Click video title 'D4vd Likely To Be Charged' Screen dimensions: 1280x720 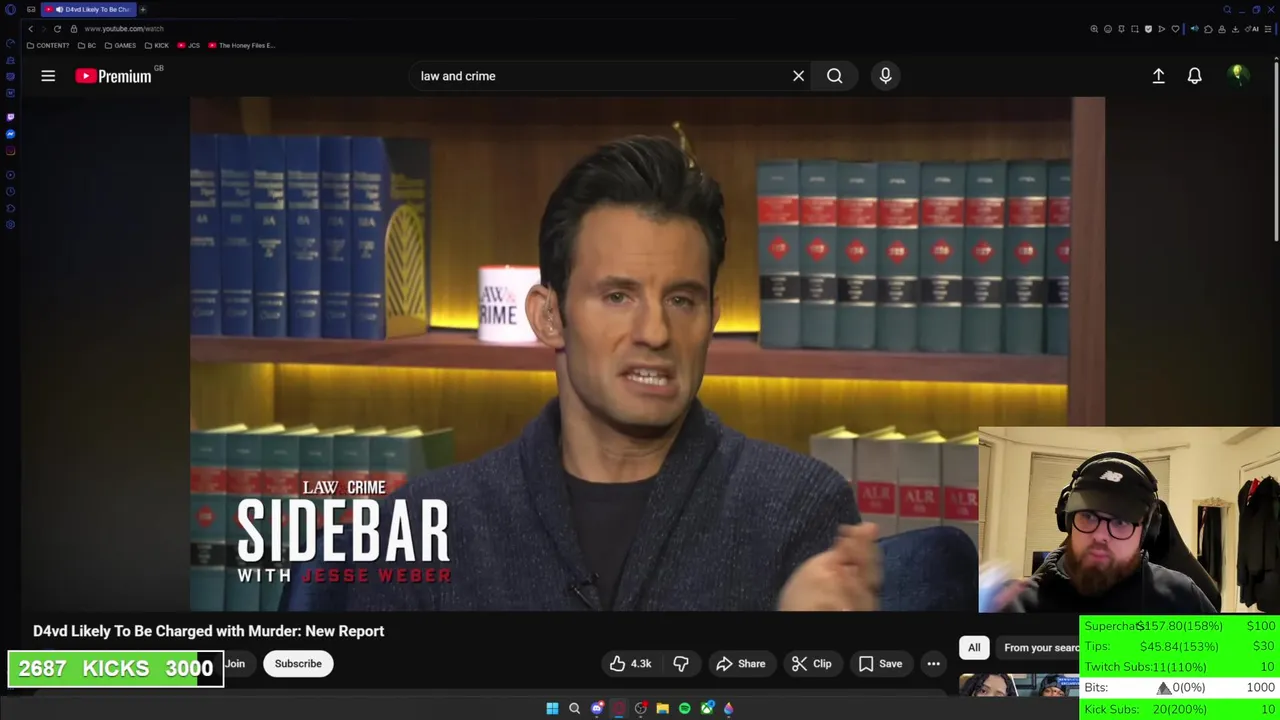pyautogui.click(x=208, y=631)
